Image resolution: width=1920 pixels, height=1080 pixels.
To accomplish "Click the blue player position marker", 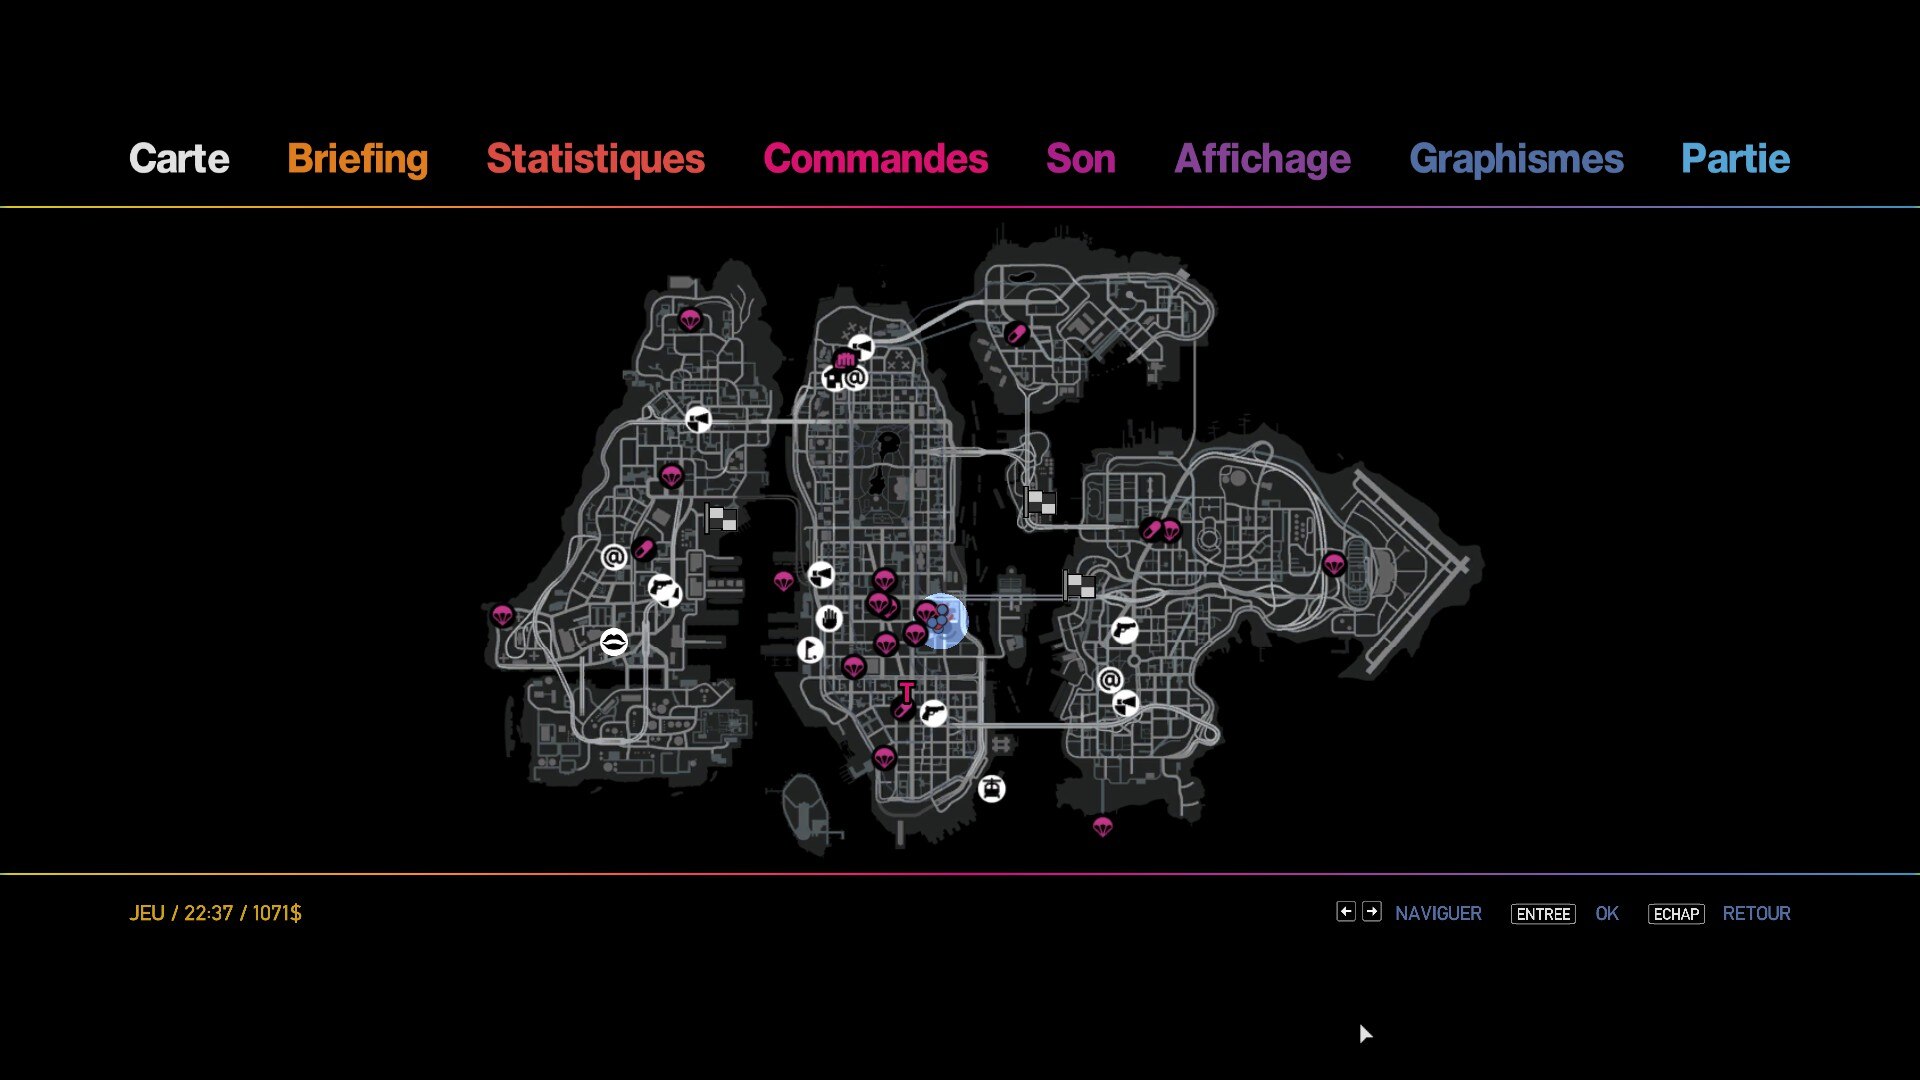I will 941,621.
